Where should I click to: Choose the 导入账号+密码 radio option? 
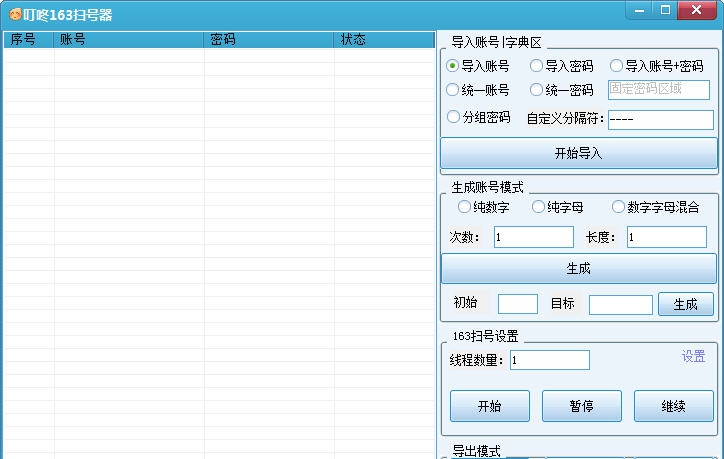coord(617,66)
